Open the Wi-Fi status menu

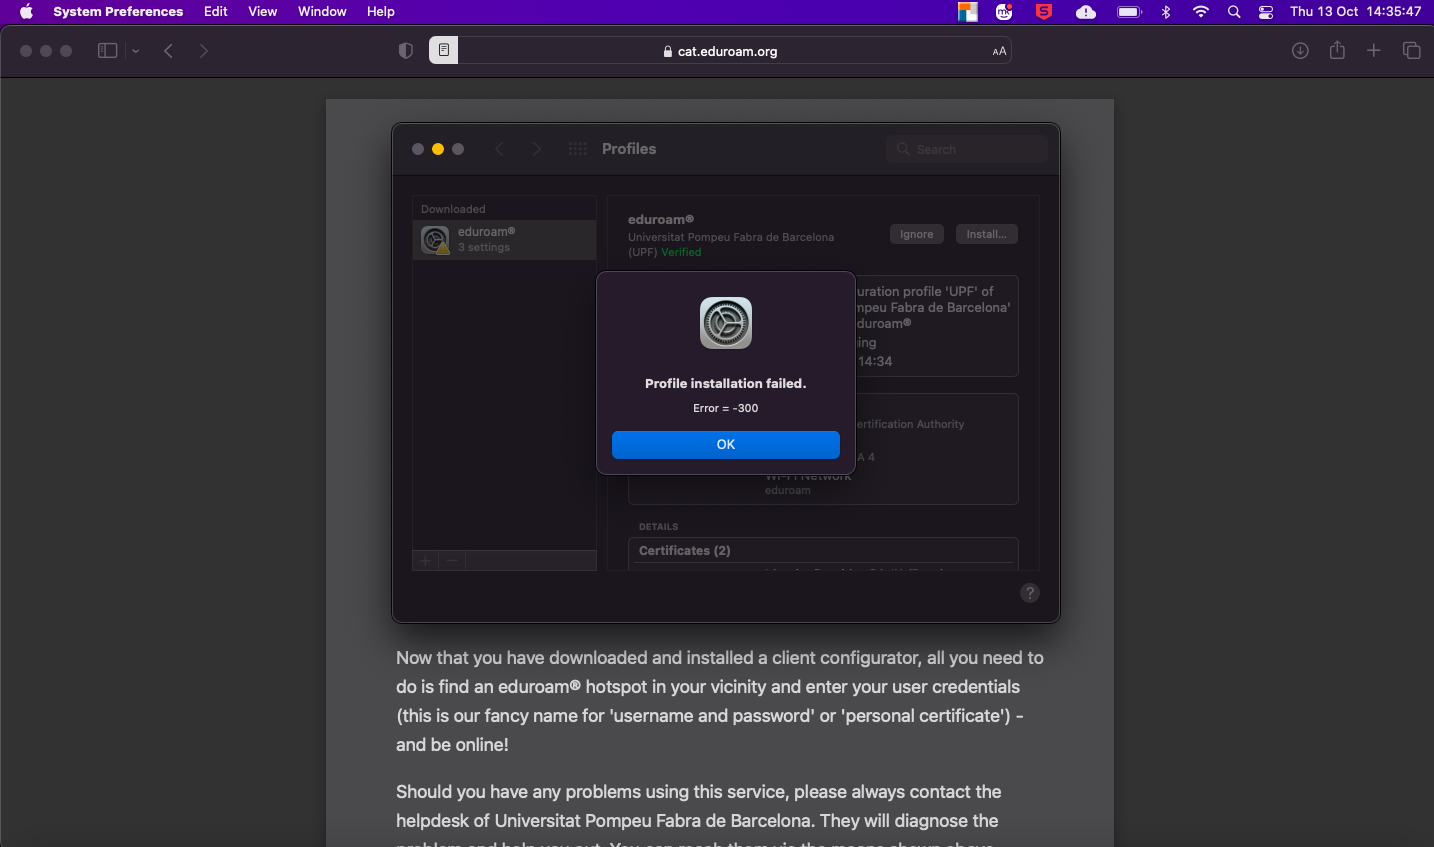point(1201,12)
